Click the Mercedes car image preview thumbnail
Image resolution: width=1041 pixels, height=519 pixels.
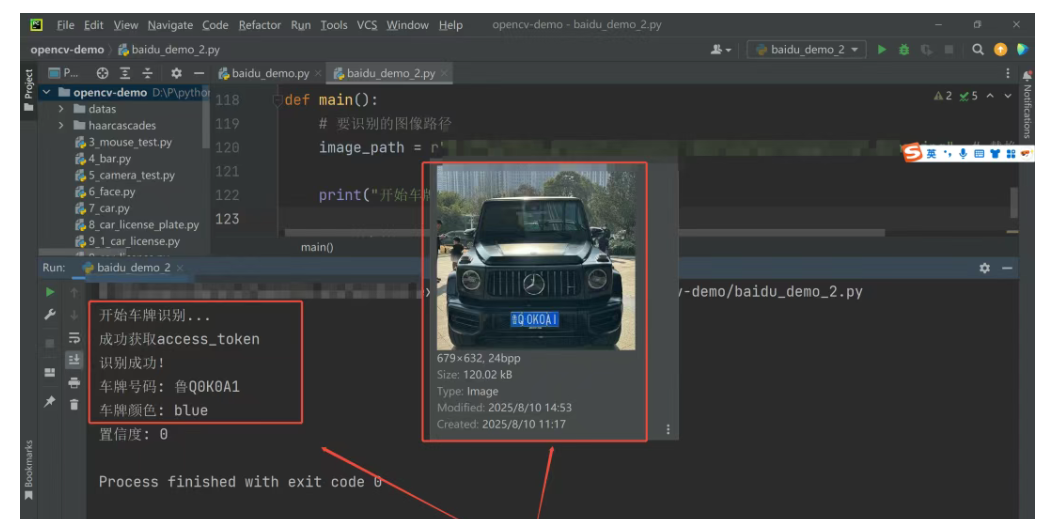[535, 257]
